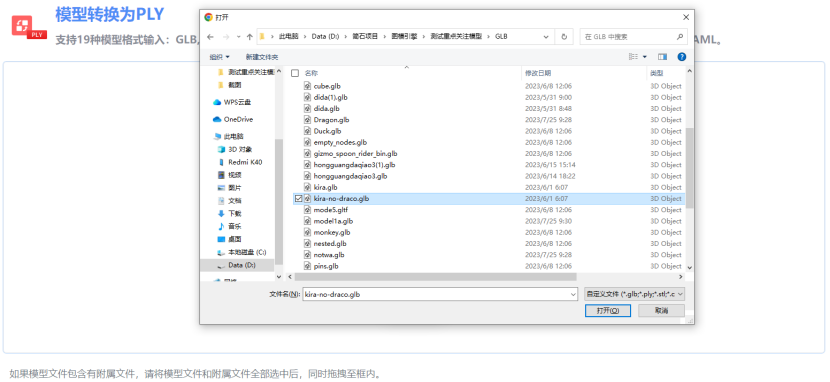830x382 pixels.
Task: Click the sidebar vertical scrollbar
Action: [278, 201]
